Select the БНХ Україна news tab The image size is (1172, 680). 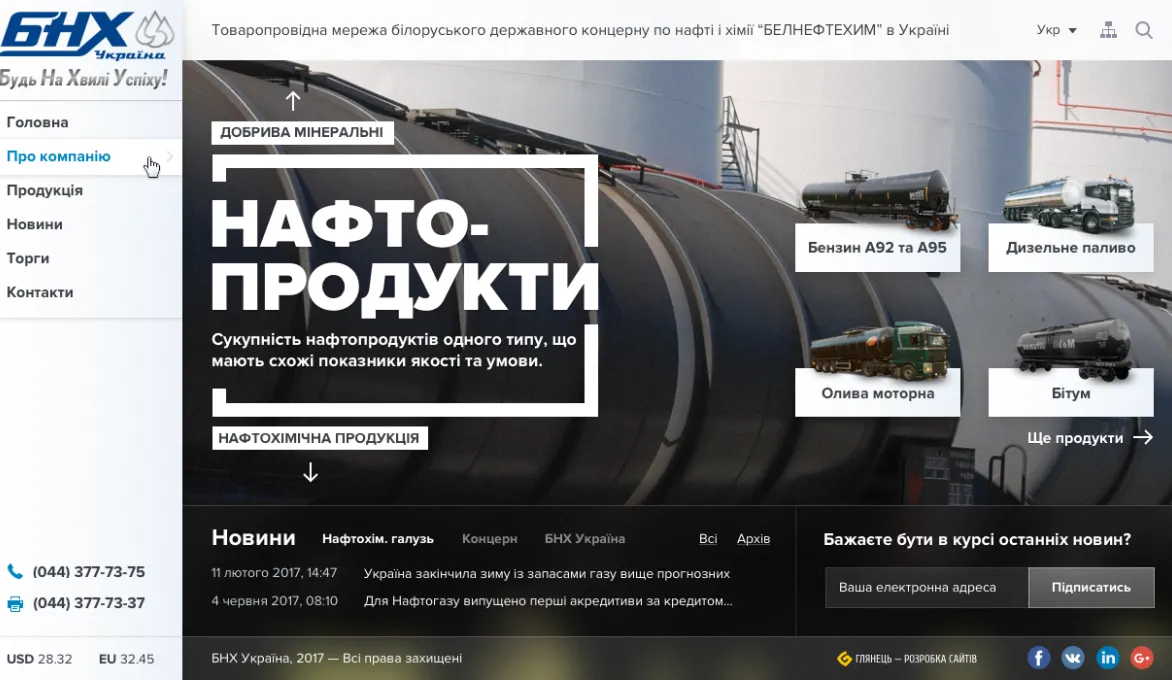tap(585, 539)
